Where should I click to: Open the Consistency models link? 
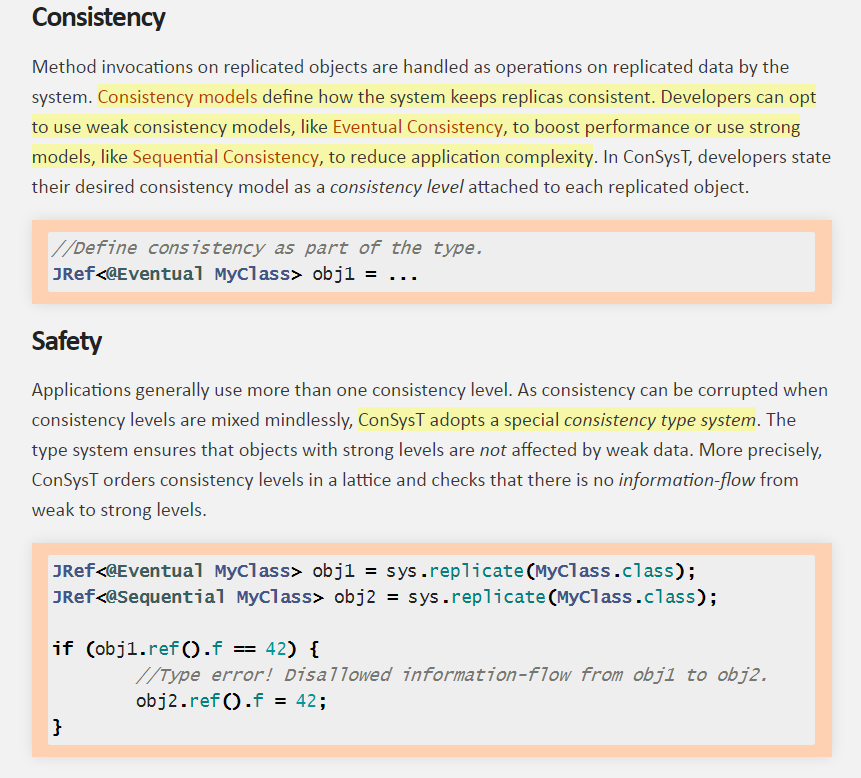click(177, 97)
